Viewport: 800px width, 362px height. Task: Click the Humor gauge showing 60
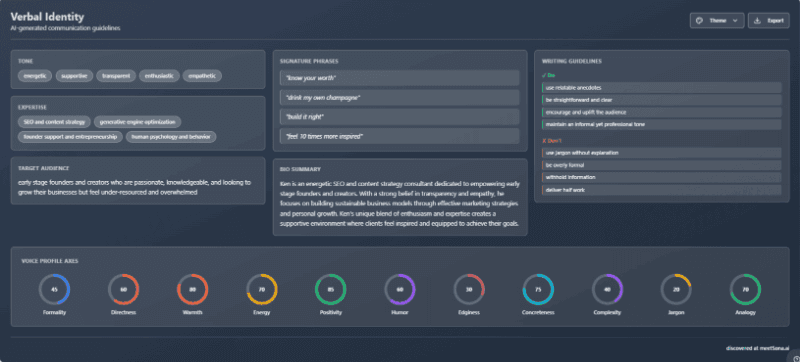(400, 289)
